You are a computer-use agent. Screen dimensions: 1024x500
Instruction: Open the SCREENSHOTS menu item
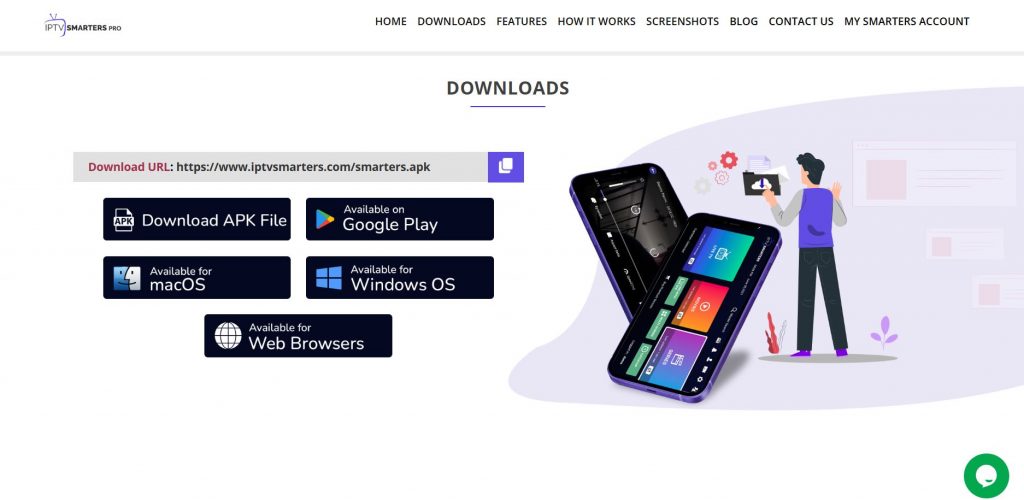682,22
